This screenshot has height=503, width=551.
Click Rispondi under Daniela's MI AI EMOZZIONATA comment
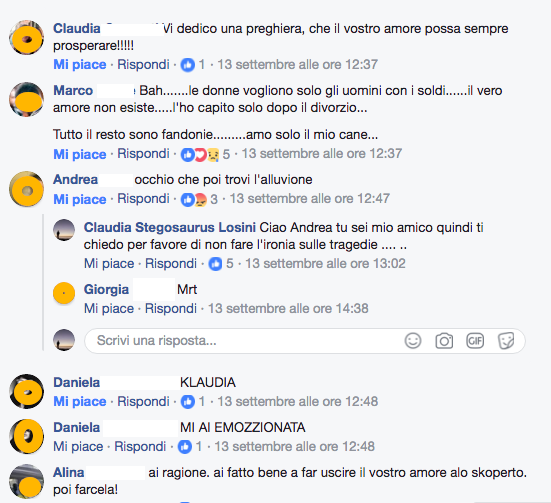click(140, 446)
